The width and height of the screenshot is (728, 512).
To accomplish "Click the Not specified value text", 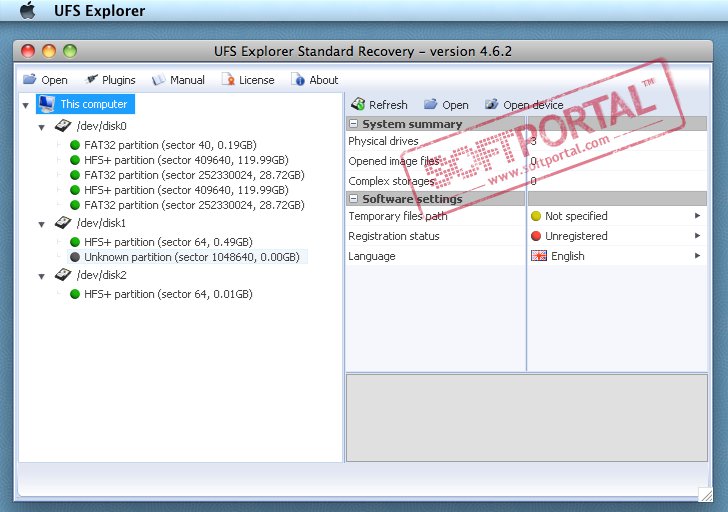I will click(x=576, y=216).
